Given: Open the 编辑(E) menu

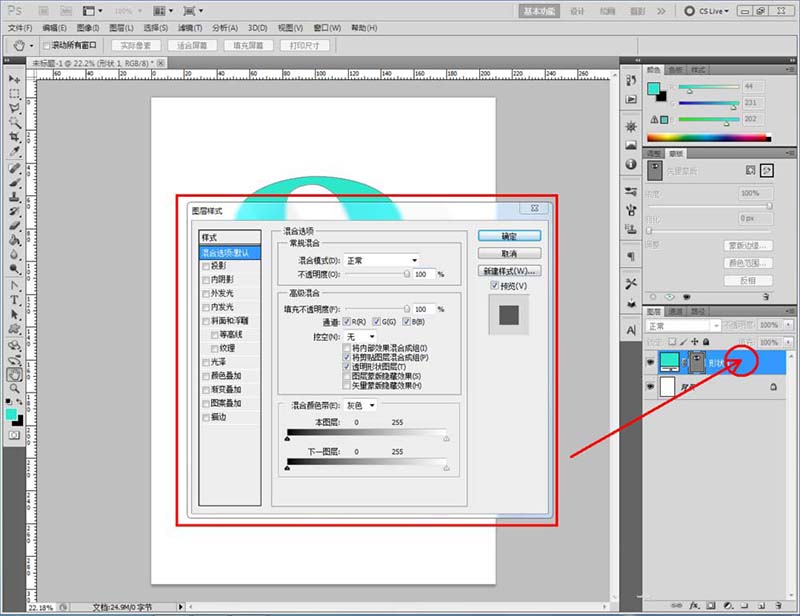Looking at the screenshot, I should pyautogui.click(x=54, y=28).
